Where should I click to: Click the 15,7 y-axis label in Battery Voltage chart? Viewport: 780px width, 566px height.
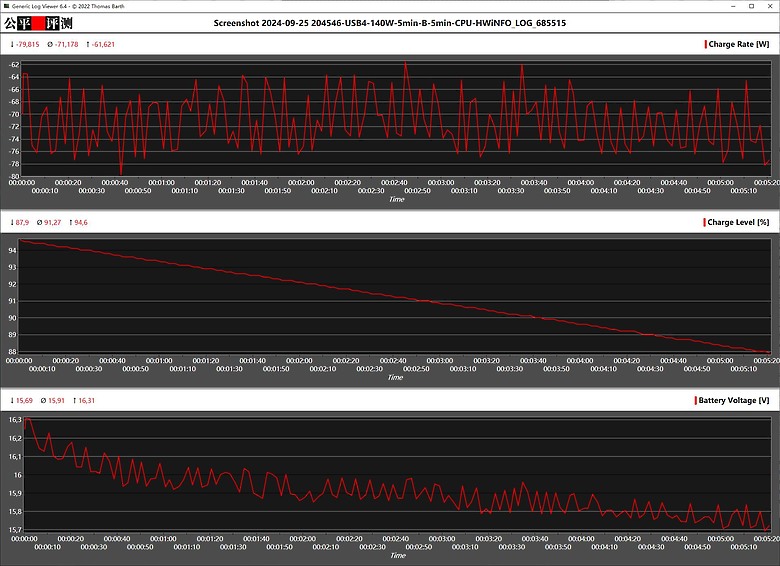tap(15, 530)
